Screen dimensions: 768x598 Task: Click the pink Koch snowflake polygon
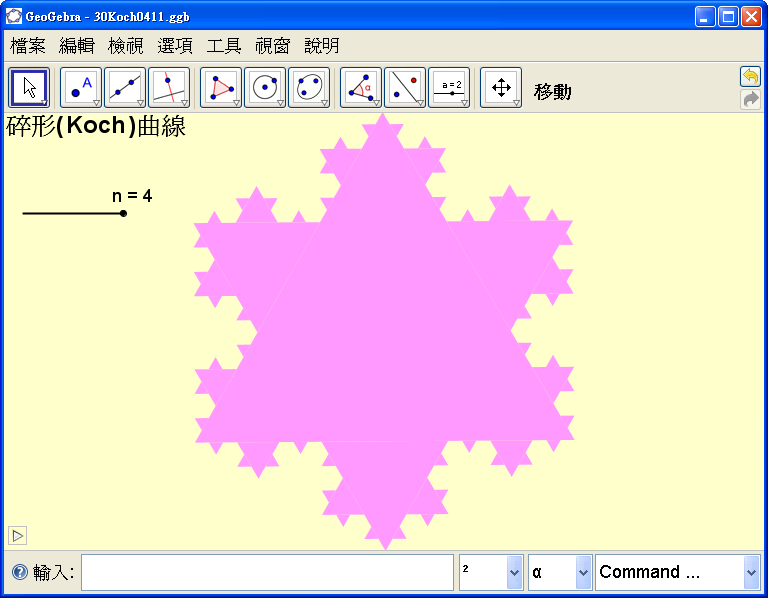coord(384,333)
